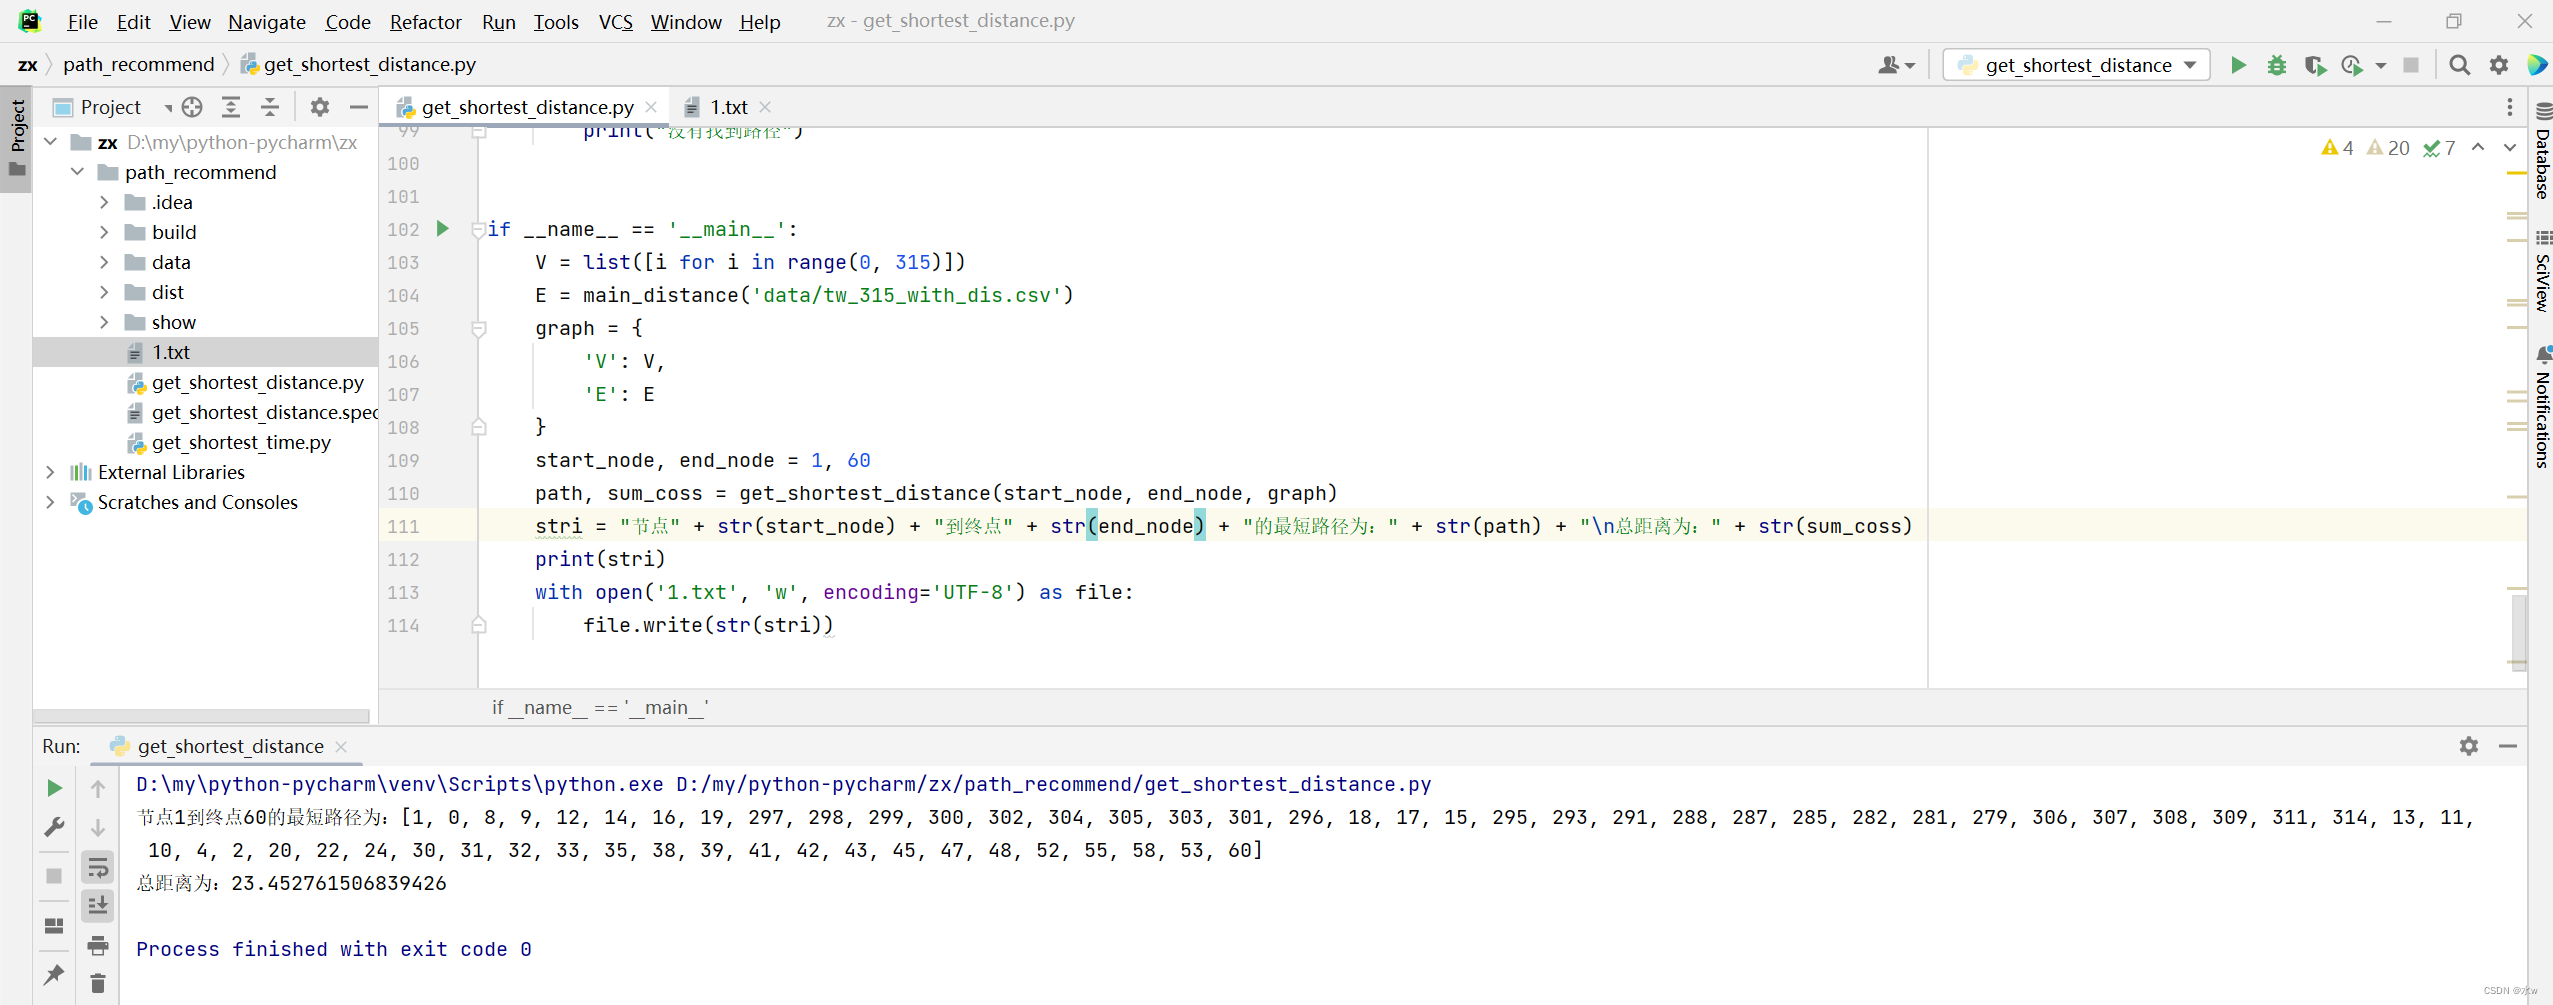Click path_recommend in the breadcrumb bar
The height and width of the screenshot is (1005, 2553).
(x=139, y=65)
